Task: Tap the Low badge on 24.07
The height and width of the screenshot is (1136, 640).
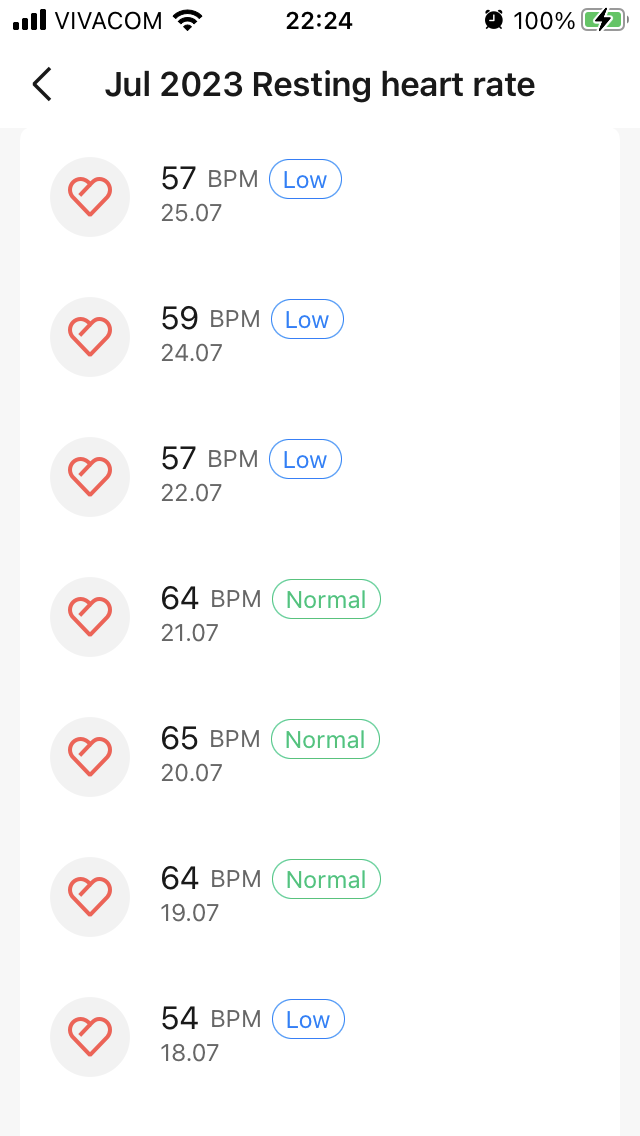Action: point(307,320)
